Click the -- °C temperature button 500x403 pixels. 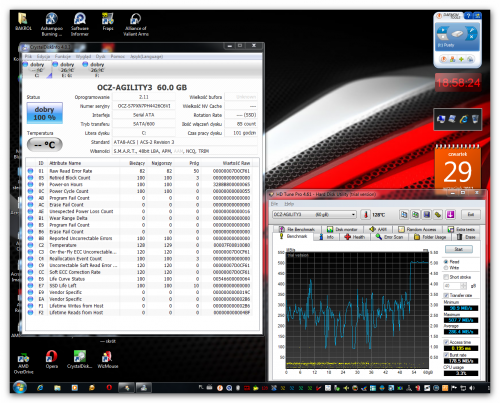click(x=45, y=145)
